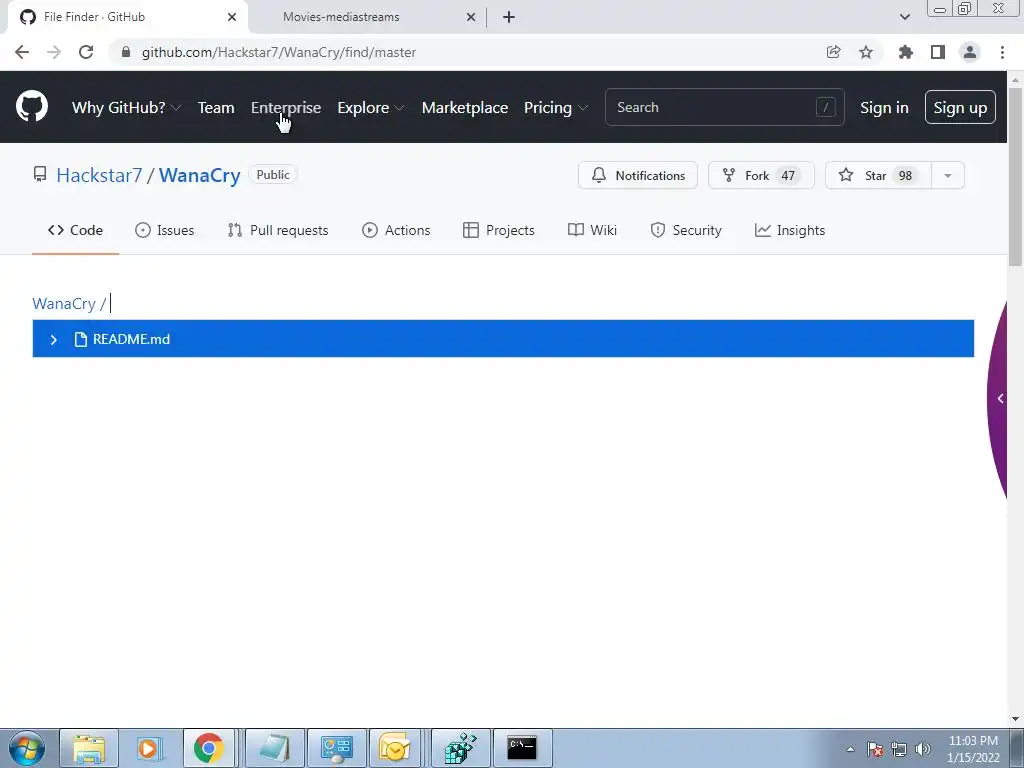Click the volume speaker tray icon

coord(923,749)
